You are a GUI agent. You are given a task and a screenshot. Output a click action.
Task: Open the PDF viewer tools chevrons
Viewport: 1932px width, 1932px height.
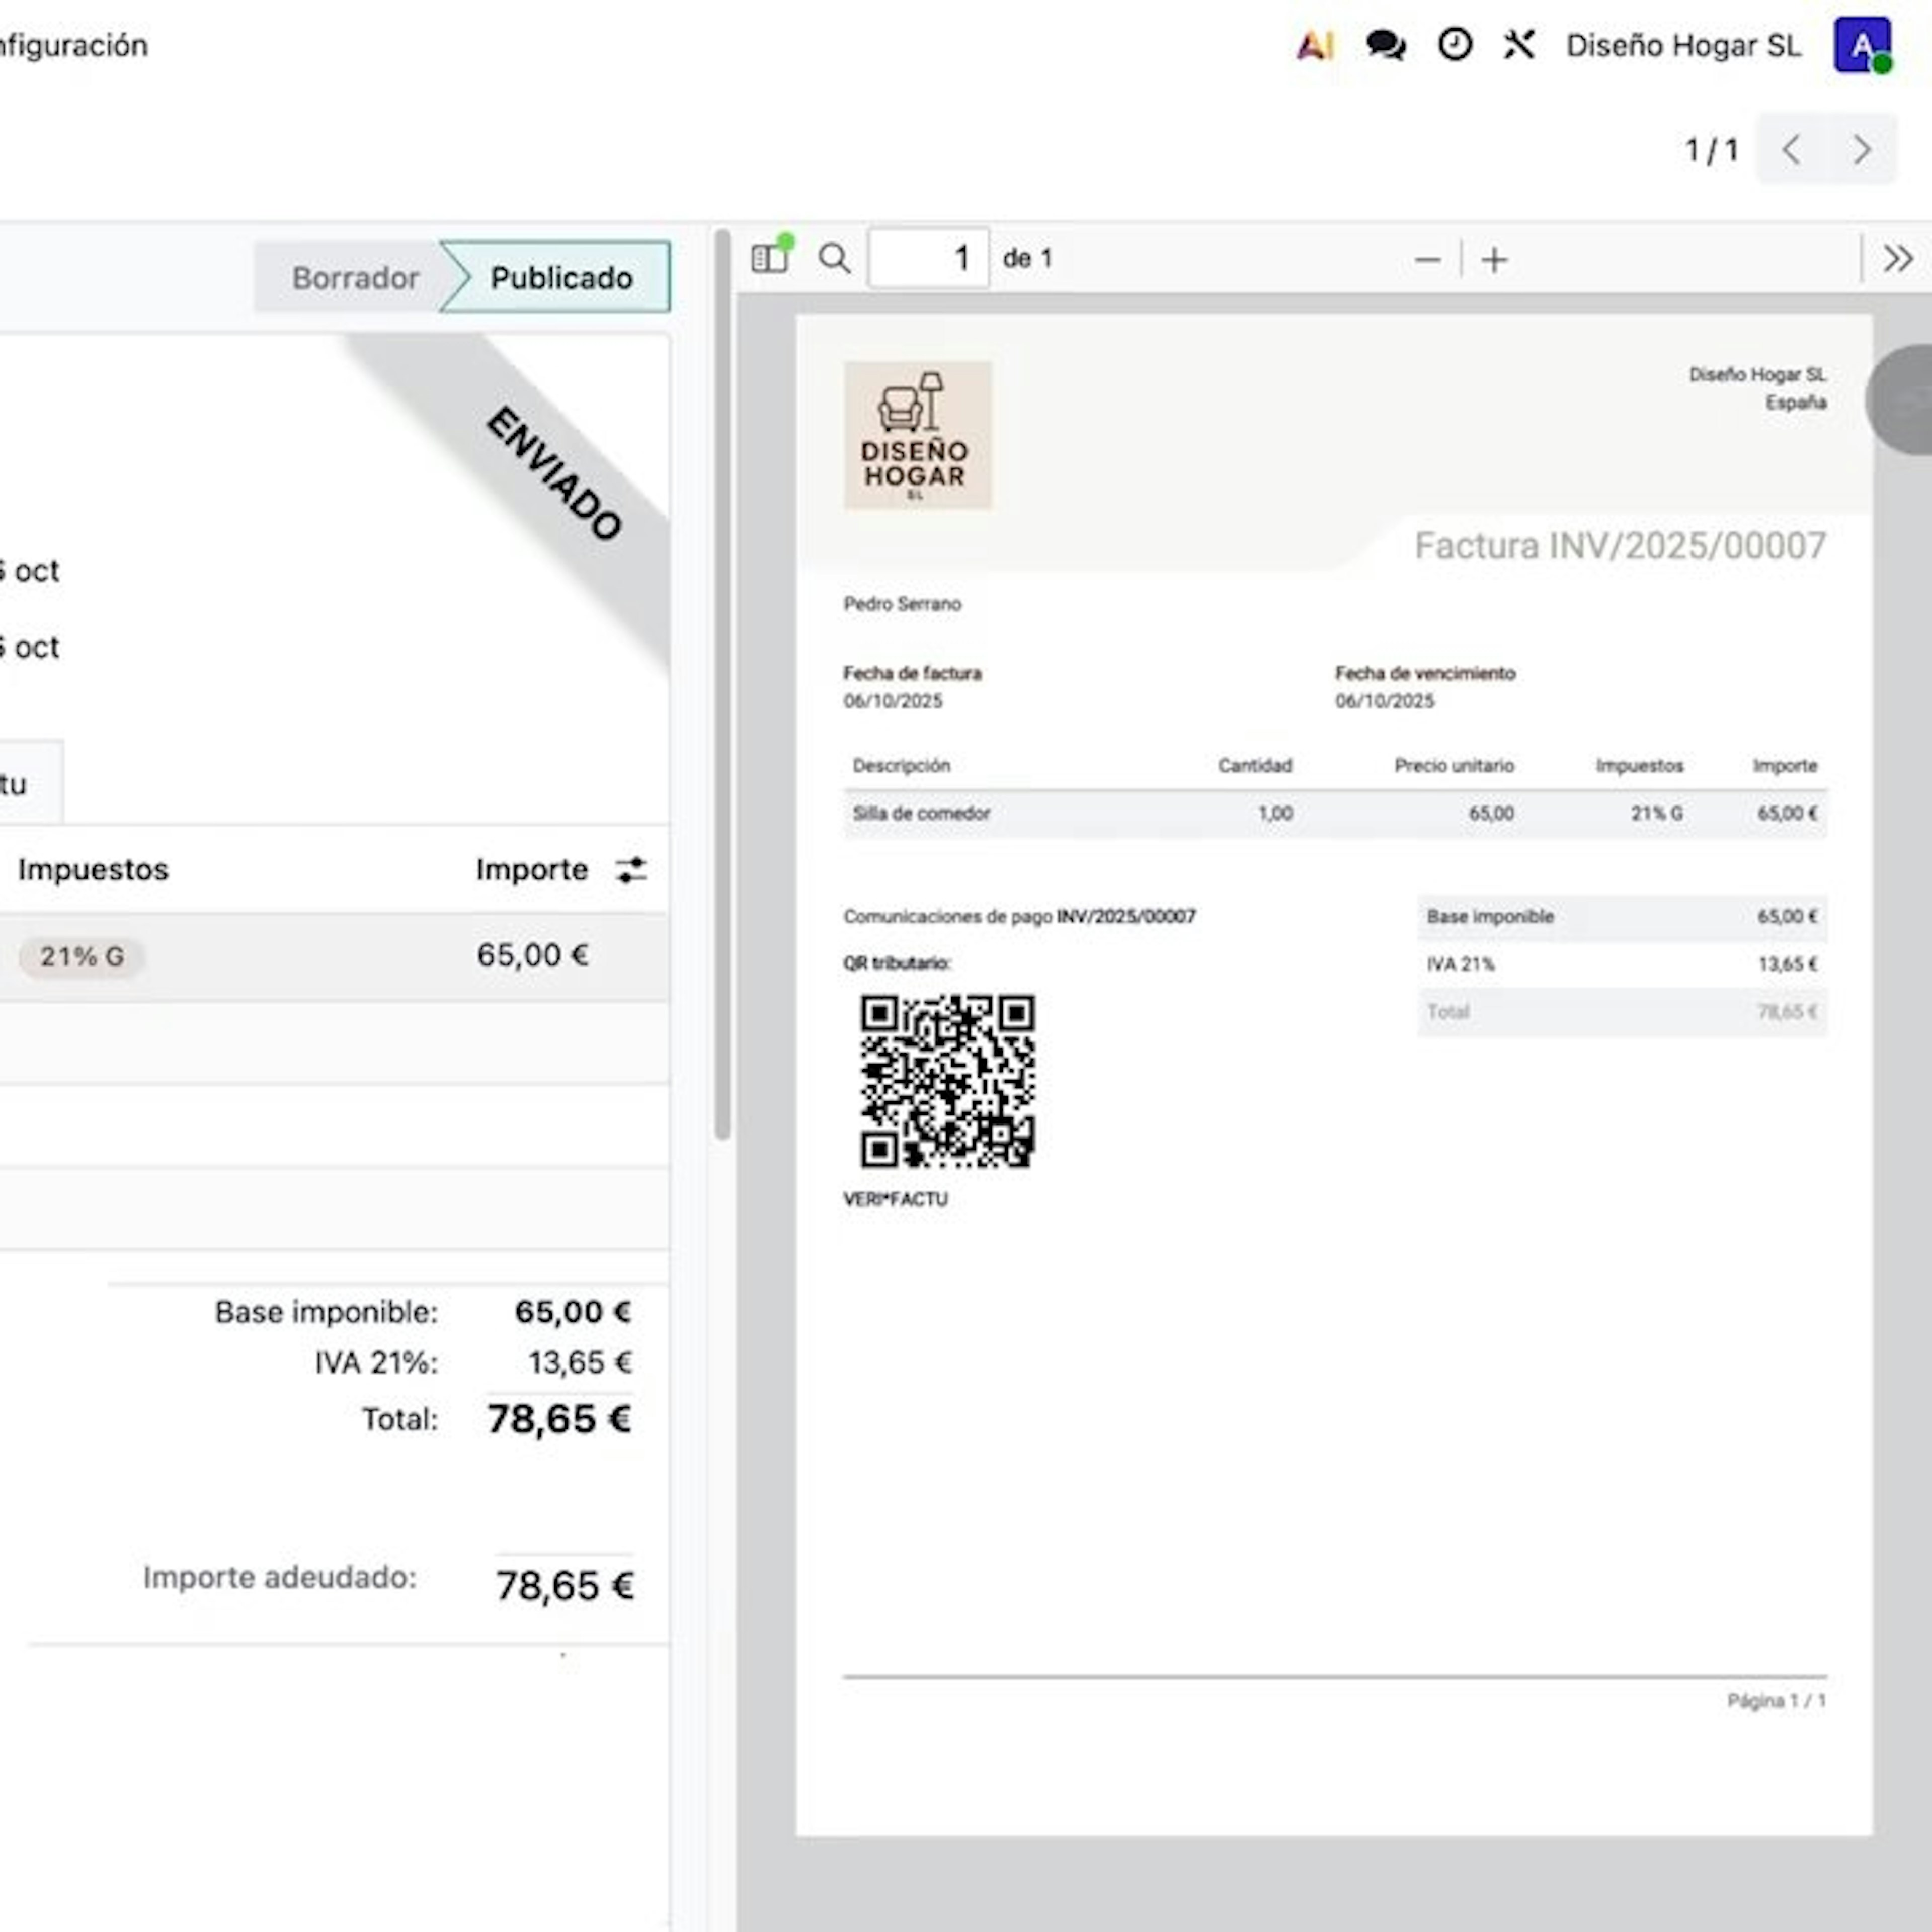1897,259
